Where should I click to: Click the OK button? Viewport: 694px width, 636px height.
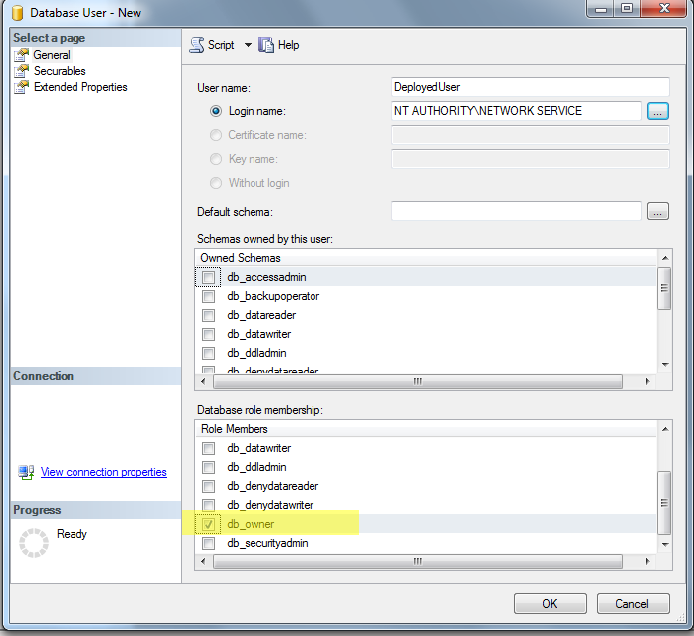click(x=550, y=604)
